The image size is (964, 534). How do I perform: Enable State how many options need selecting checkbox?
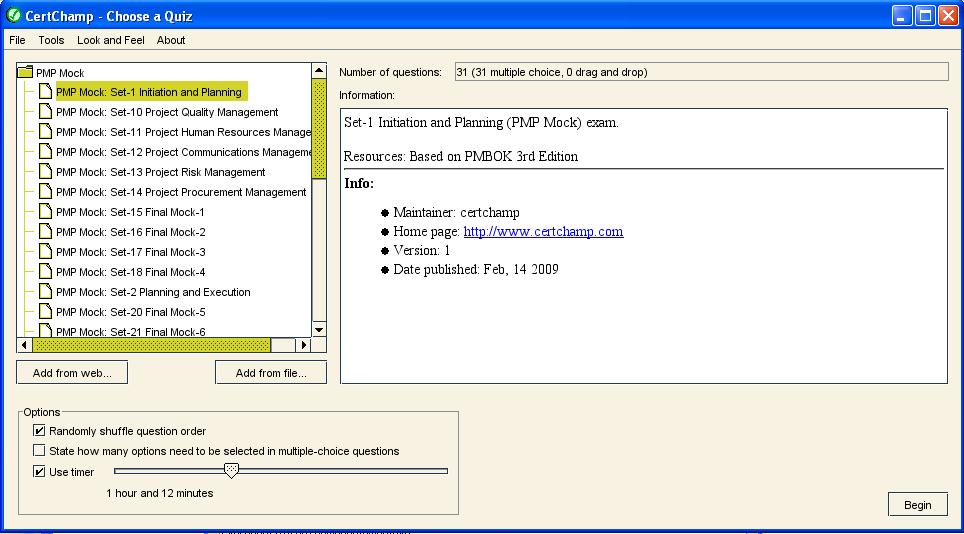(40, 451)
